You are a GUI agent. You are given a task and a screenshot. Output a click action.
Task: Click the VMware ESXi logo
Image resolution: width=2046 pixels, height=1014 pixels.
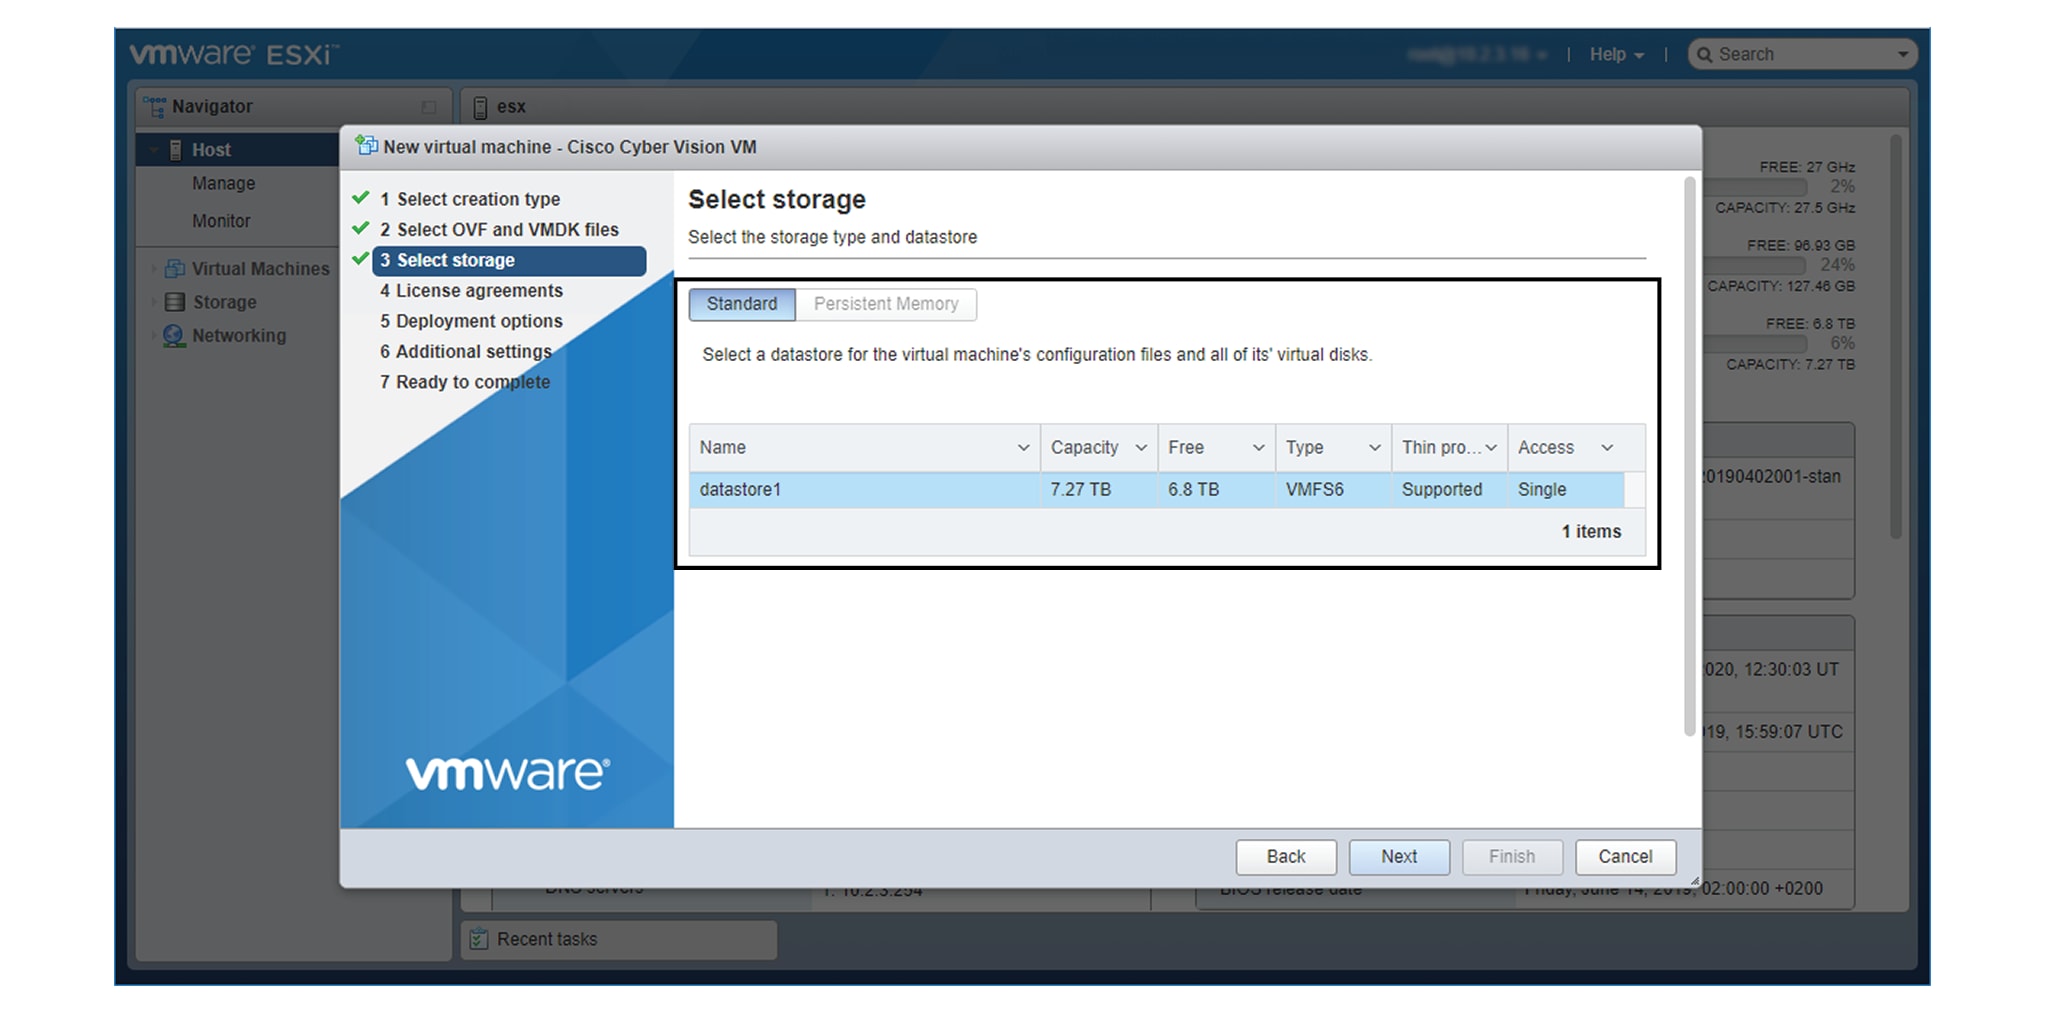point(235,54)
